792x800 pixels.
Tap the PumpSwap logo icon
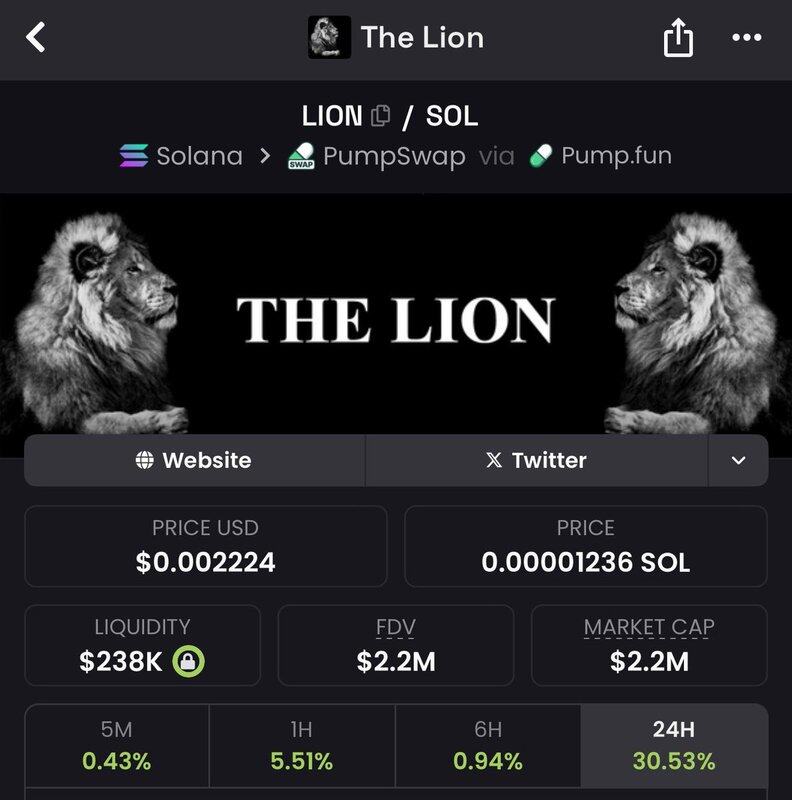click(301, 157)
